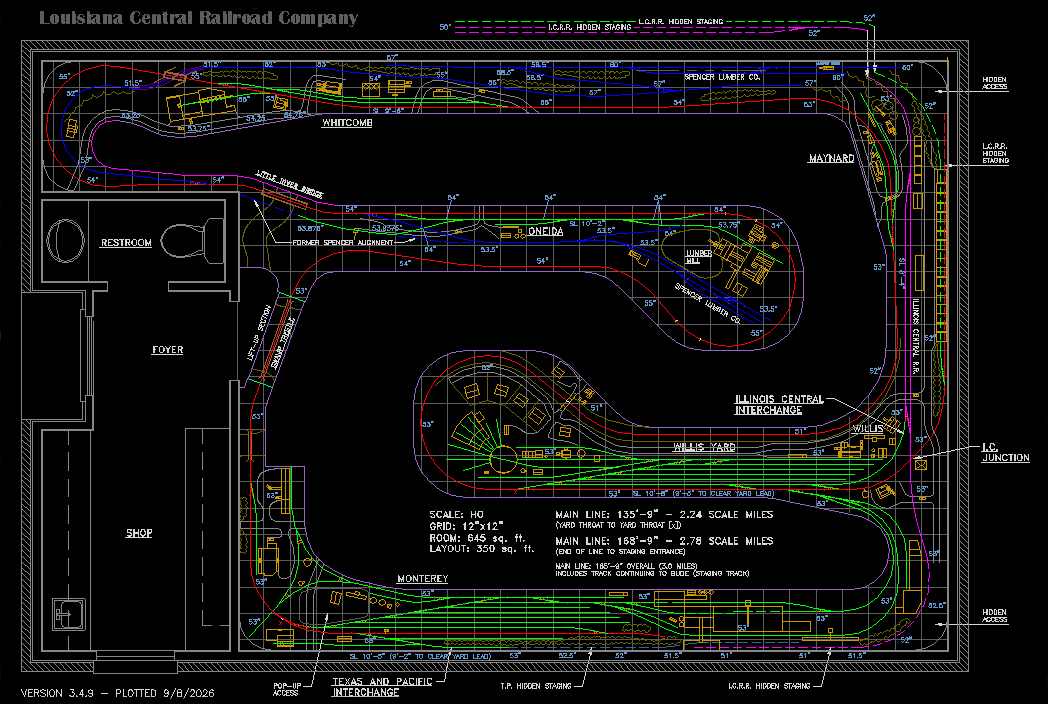This screenshot has width=1048, height=704.
Task: Click the Louisiana Central Railroad Company title
Action: (199, 18)
